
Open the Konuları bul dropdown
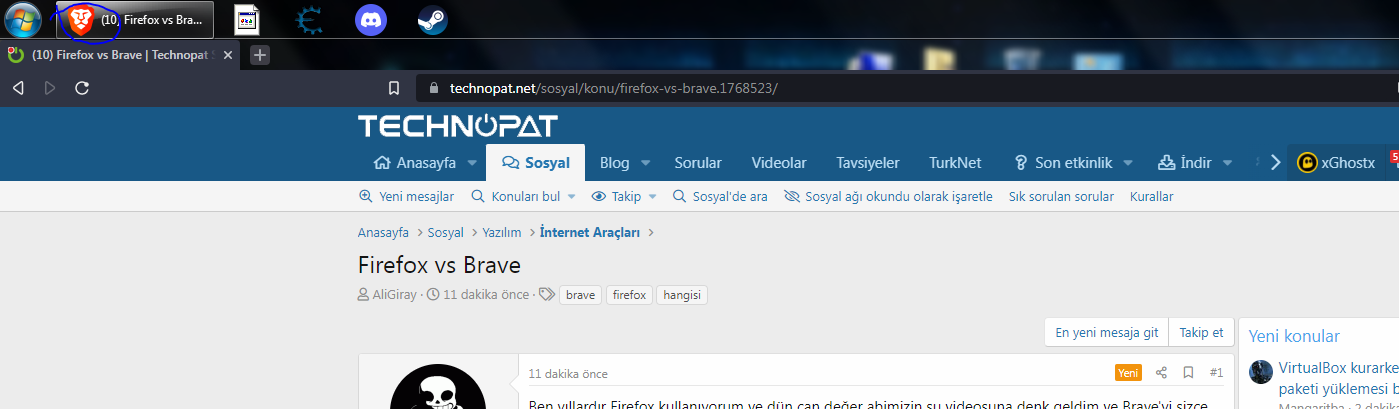(x=523, y=196)
